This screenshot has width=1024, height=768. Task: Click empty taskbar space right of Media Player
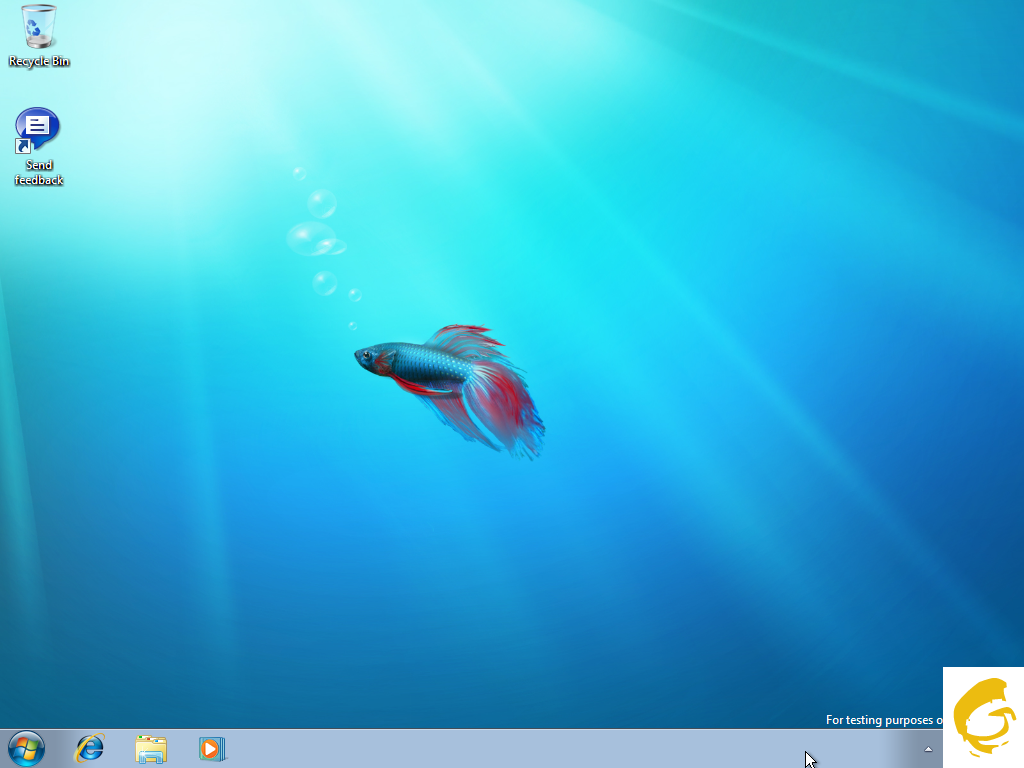pyautogui.click(x=500, y=749)
